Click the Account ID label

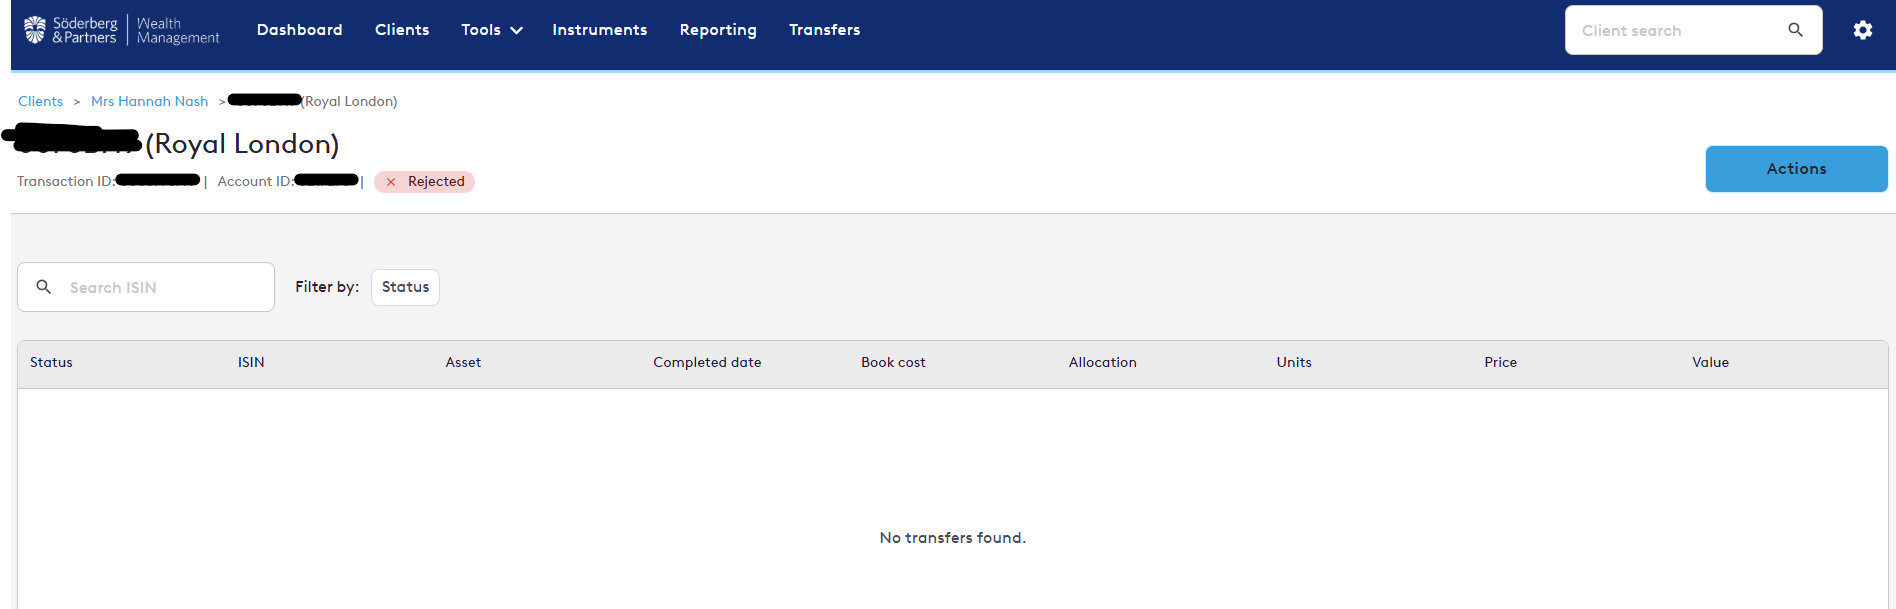pos(255,181)
